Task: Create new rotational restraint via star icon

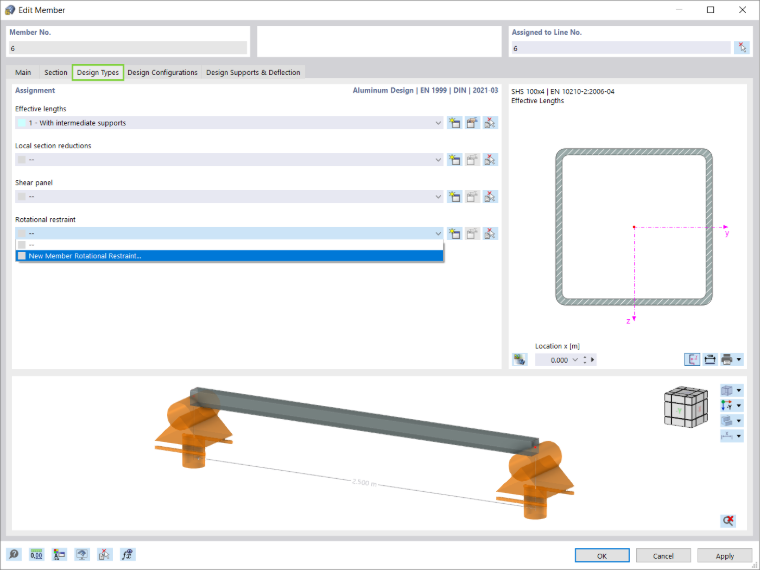Action: [454, 234]
